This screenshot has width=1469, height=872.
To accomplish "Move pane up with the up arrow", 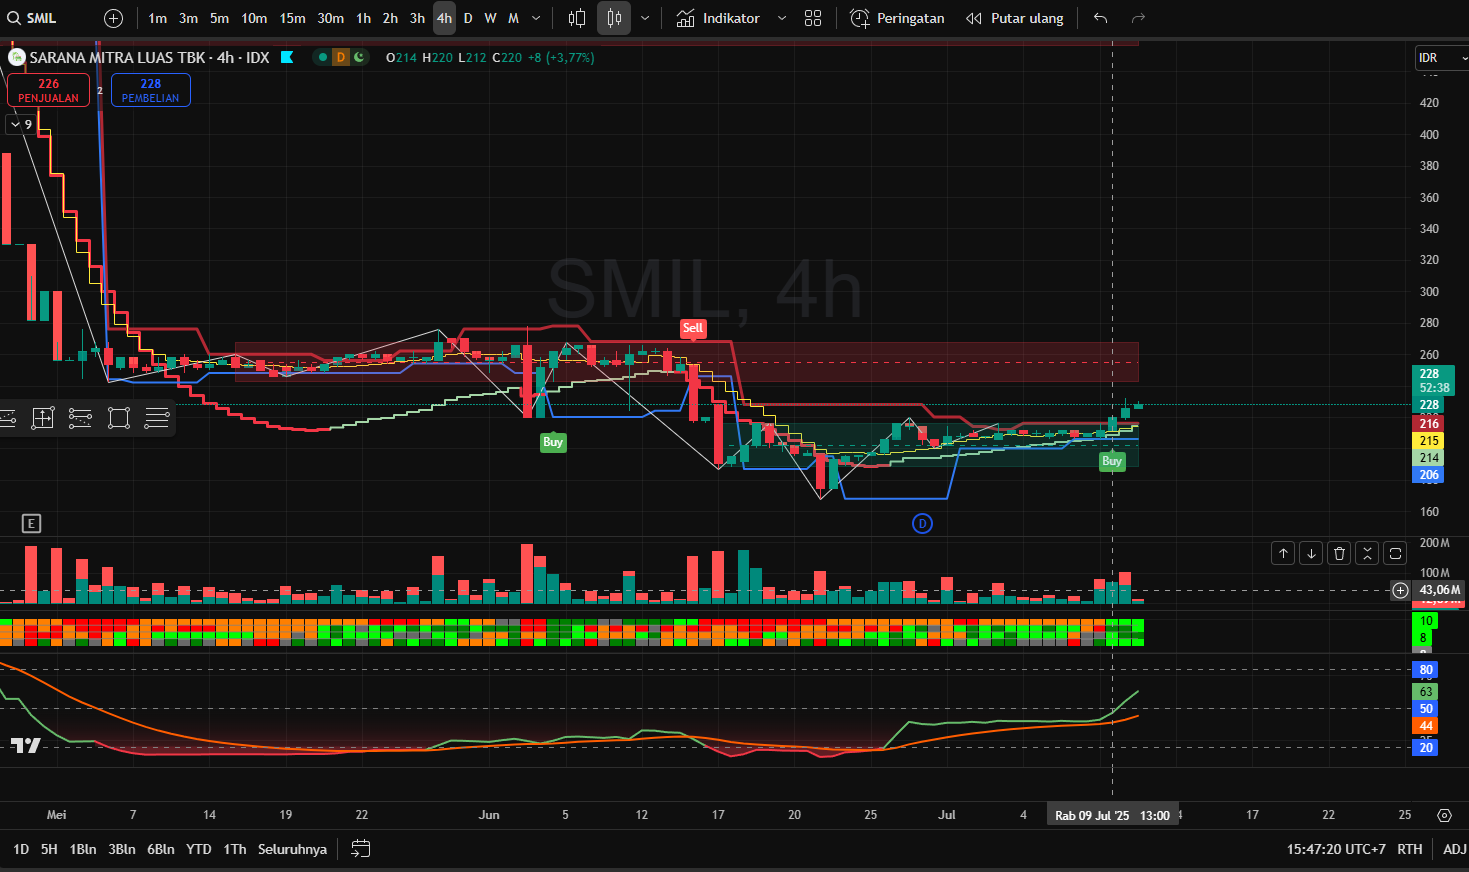I will pos(1283,553).
